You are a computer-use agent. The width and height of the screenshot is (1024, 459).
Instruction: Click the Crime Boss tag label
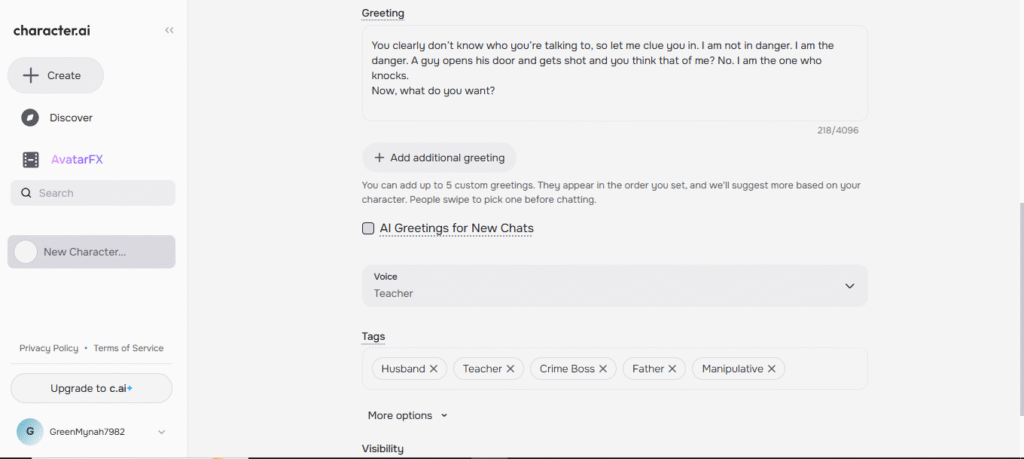tap(567, 369)
